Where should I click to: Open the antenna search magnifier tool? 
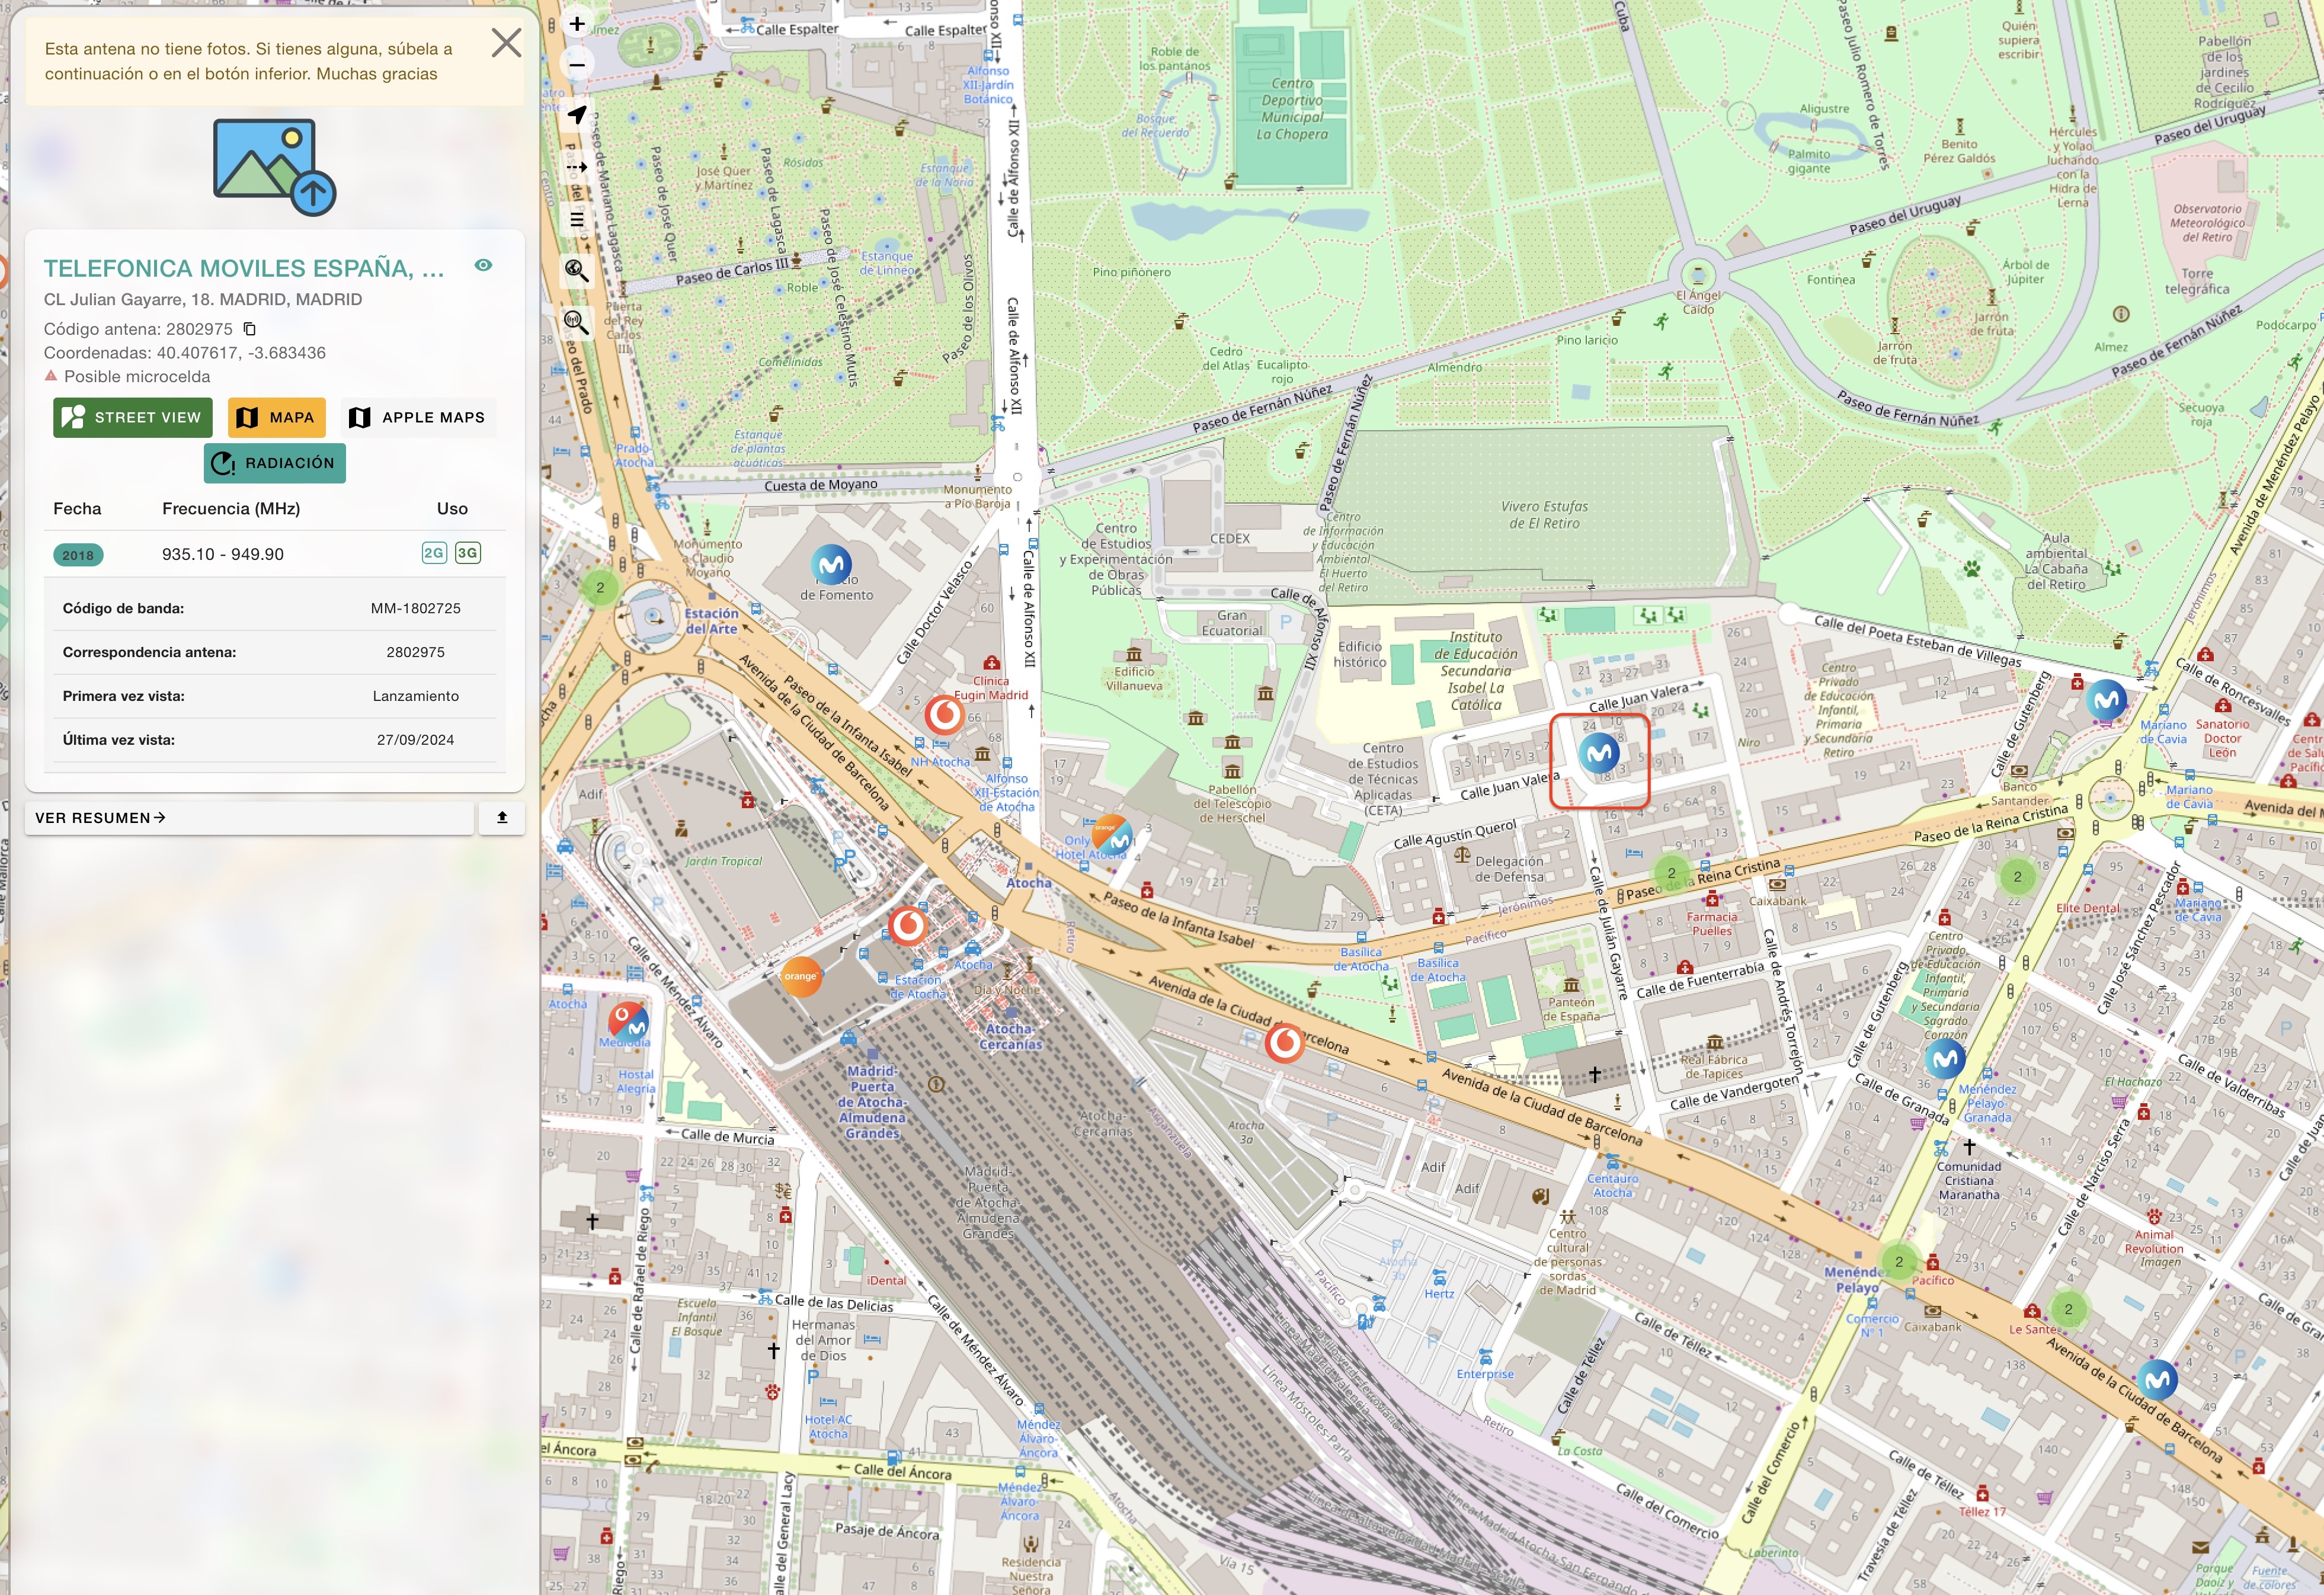(x=577, y=322)
